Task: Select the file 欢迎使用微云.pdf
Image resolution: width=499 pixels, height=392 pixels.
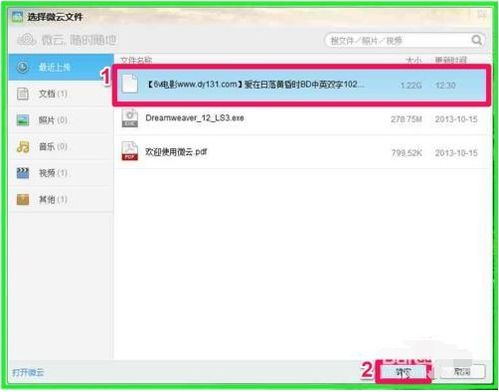Action: click(302, 152)
